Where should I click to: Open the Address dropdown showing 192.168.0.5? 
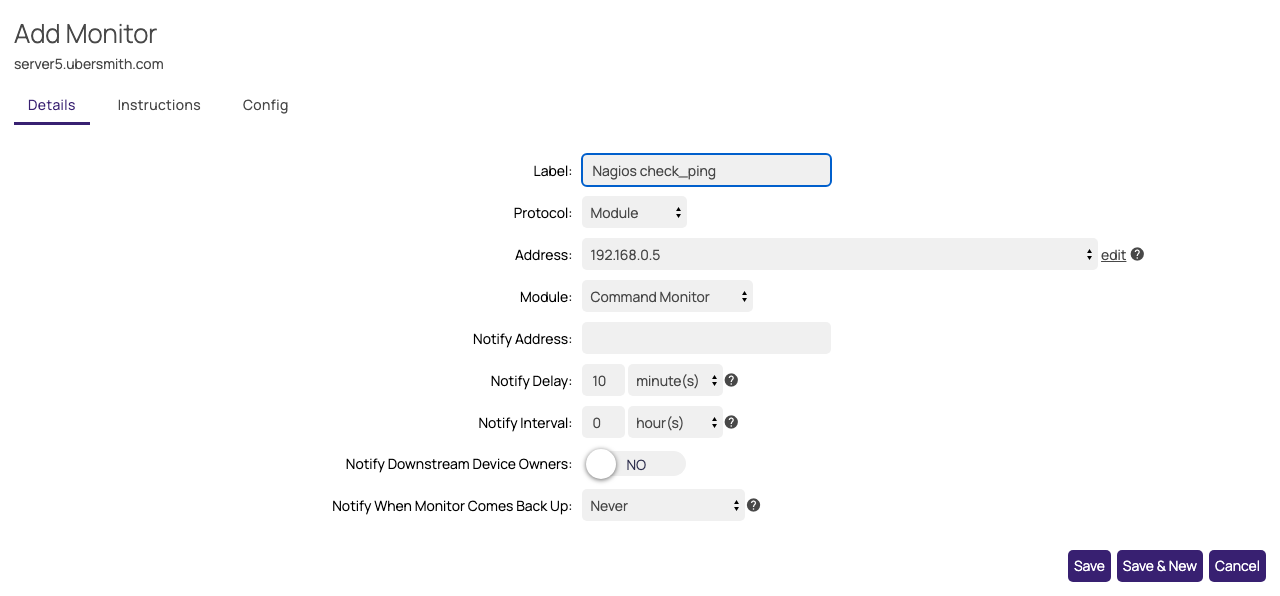[839, 254]
